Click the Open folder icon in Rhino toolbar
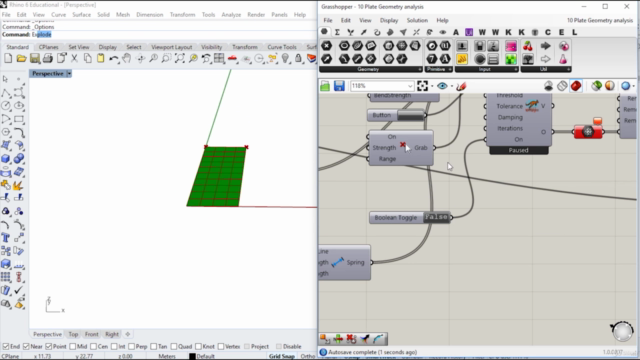 click(x=21, y=59)
